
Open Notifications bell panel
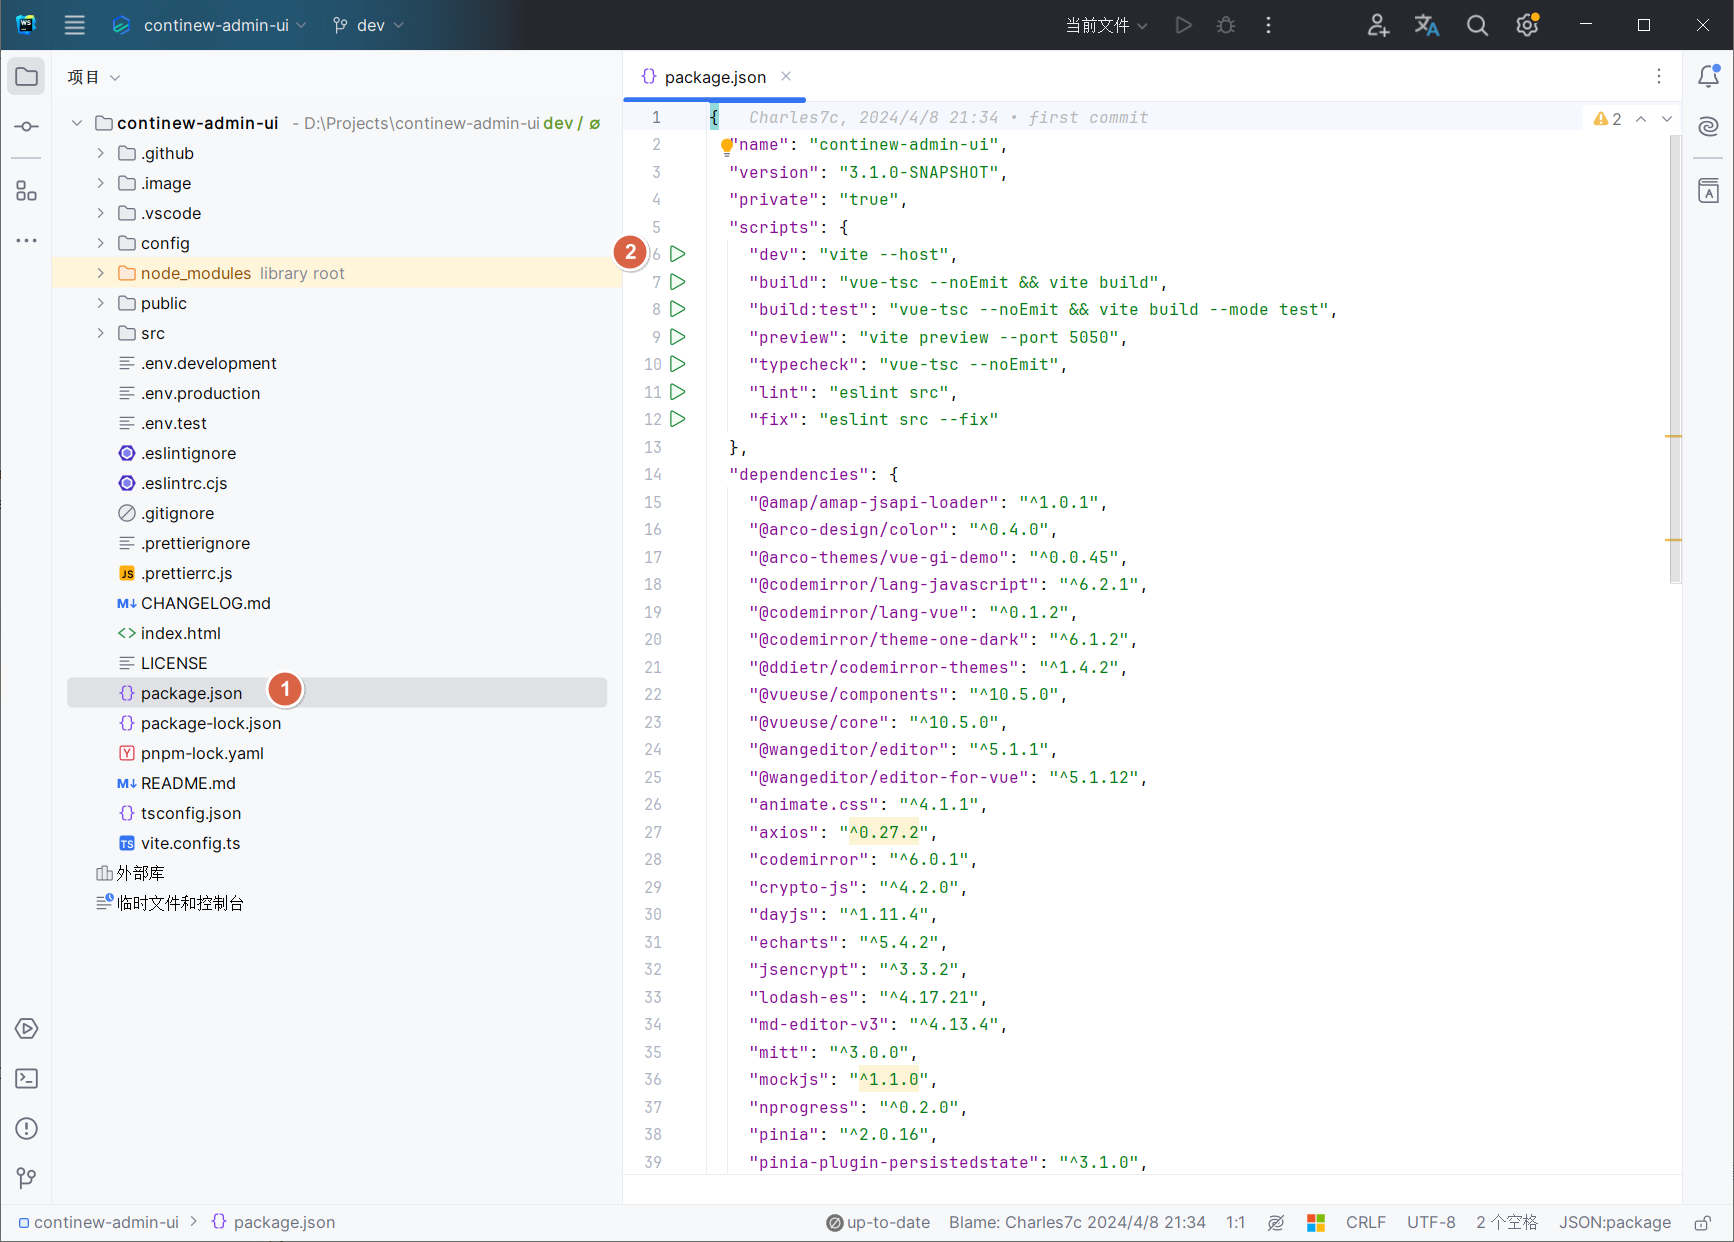click(1709, 77)
